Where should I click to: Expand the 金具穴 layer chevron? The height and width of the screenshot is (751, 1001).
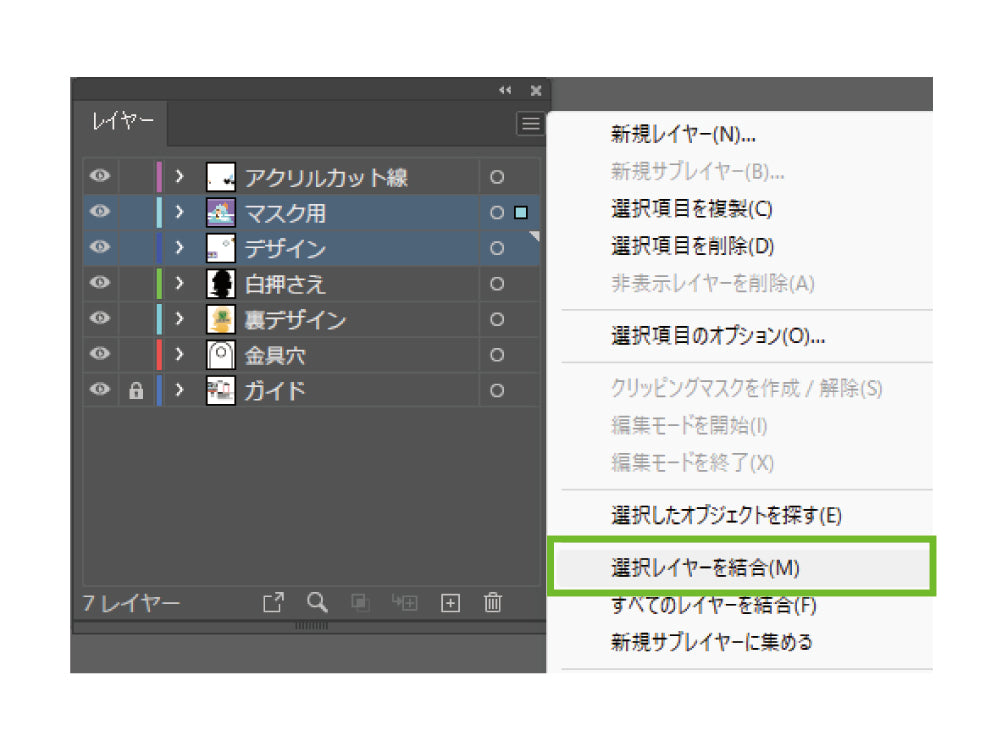click(x=179, y=354)
